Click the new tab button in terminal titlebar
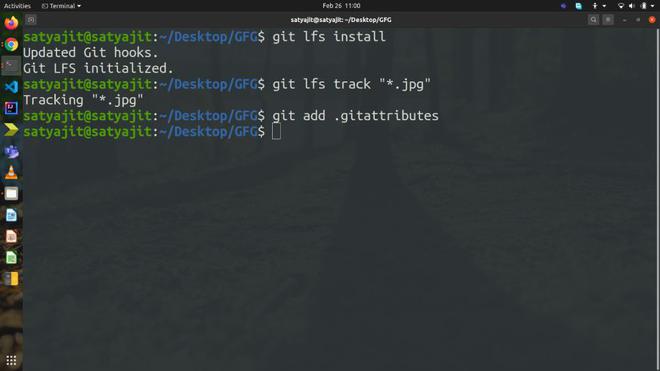This screenshot has height=371, width=660. (x=31, y=20)
